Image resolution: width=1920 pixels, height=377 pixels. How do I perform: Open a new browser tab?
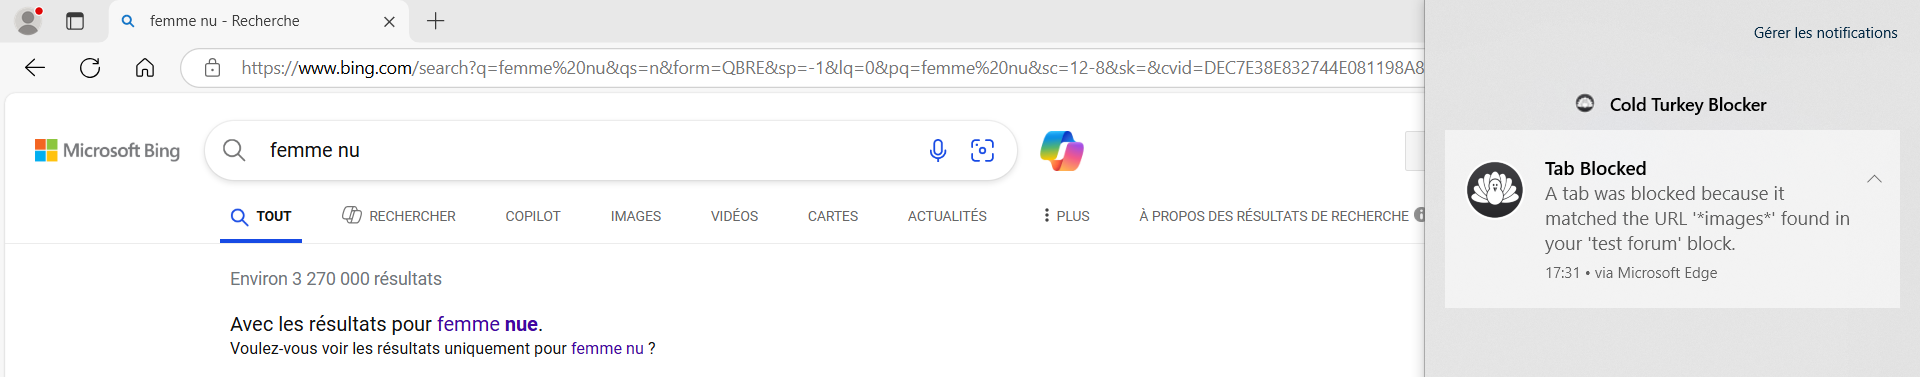pos(436,21)
